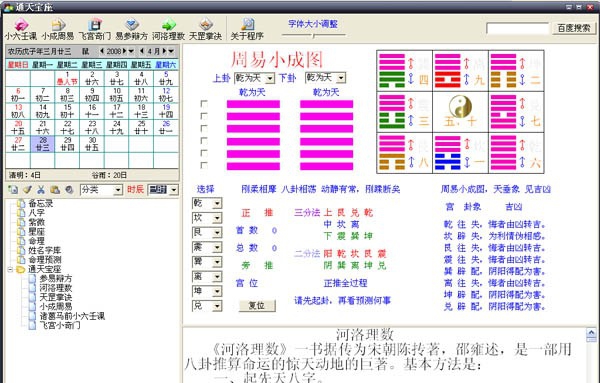This screenshot has width=600, height=383.
Task: Show the 关于程序 about dialog
Action: point(247,29)
